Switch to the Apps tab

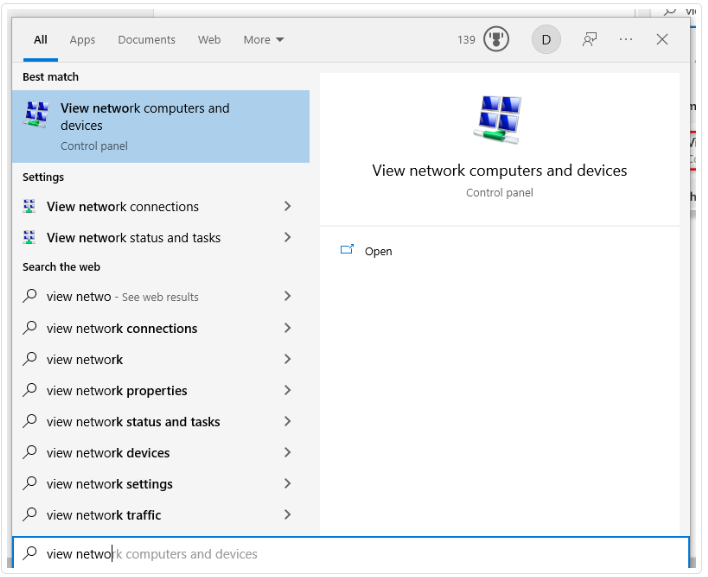point(82,40)
